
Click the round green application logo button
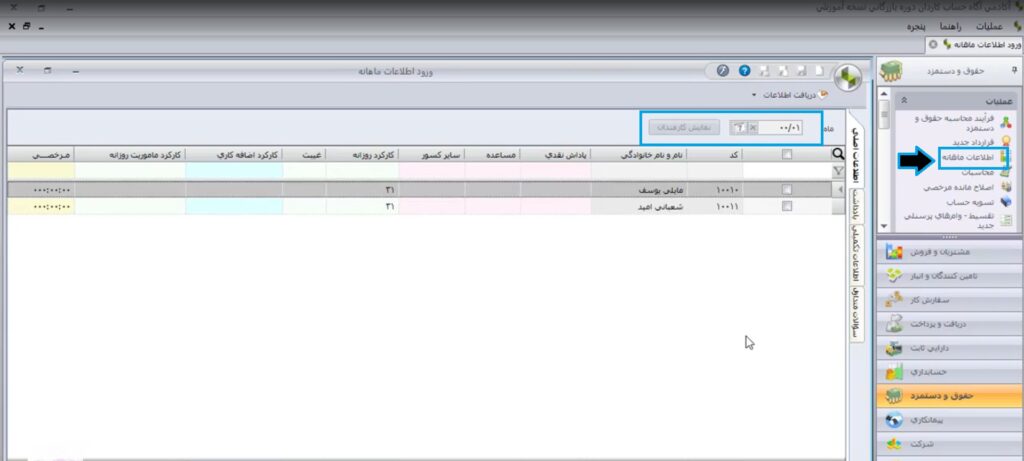pos(848,77)
